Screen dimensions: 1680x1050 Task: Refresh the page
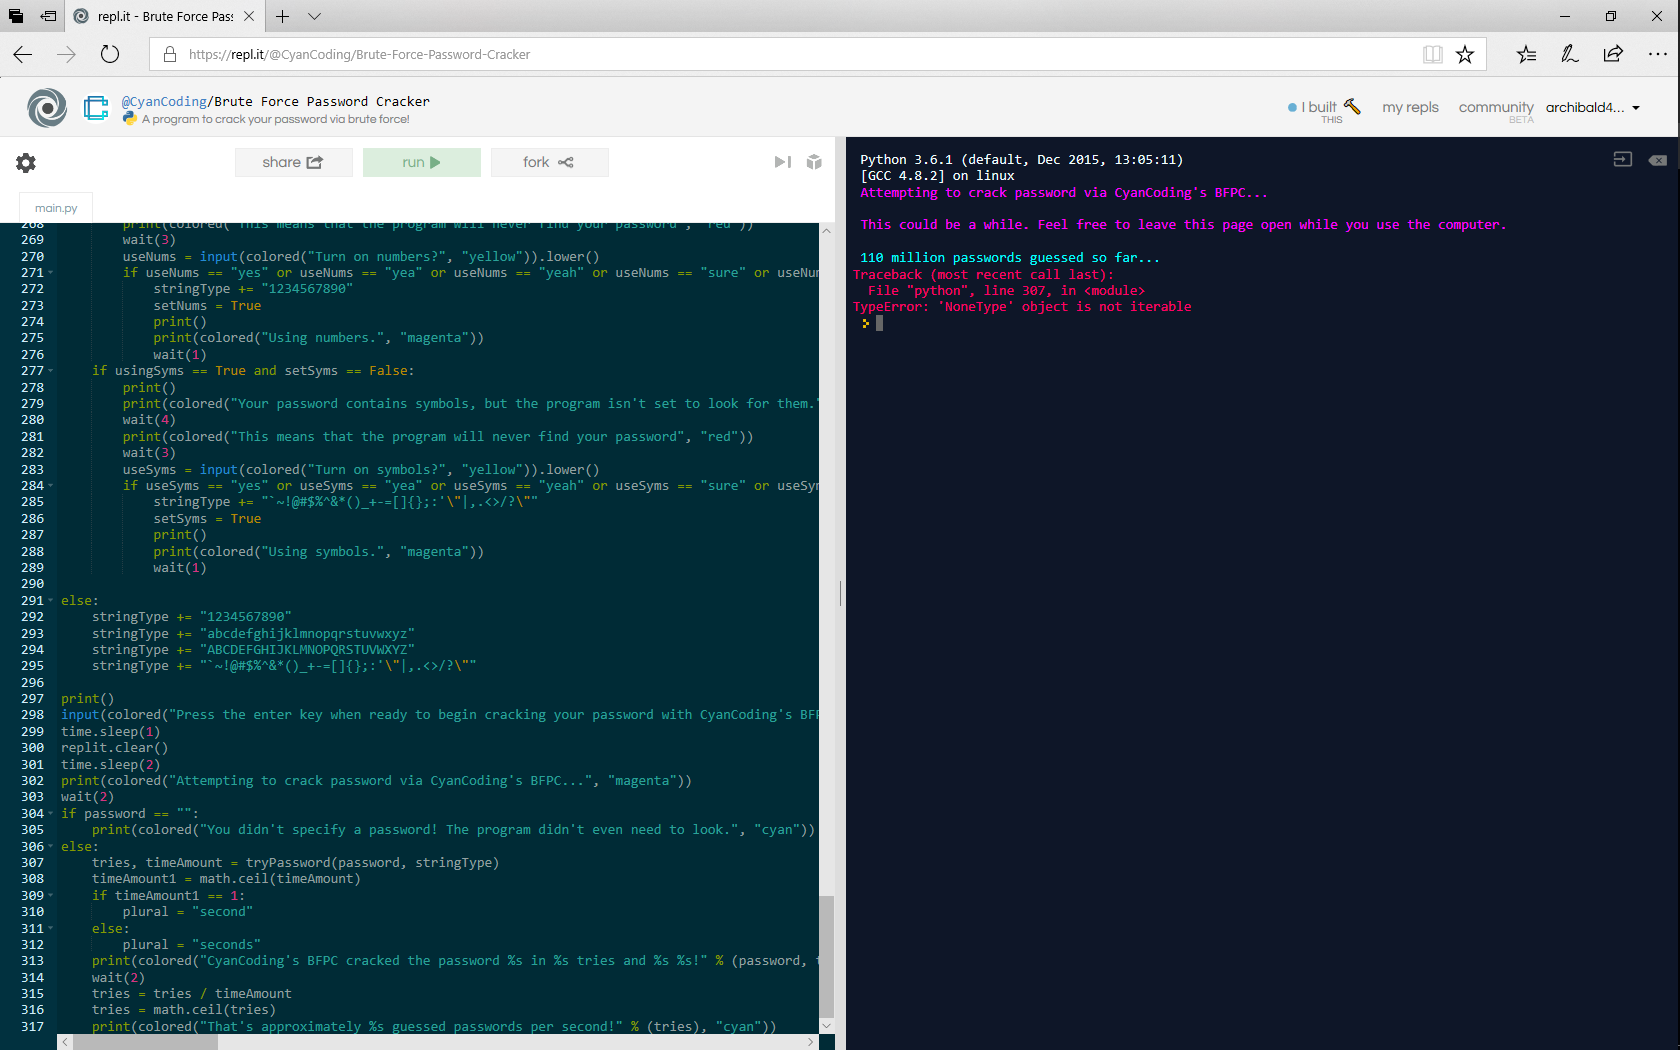110,54
